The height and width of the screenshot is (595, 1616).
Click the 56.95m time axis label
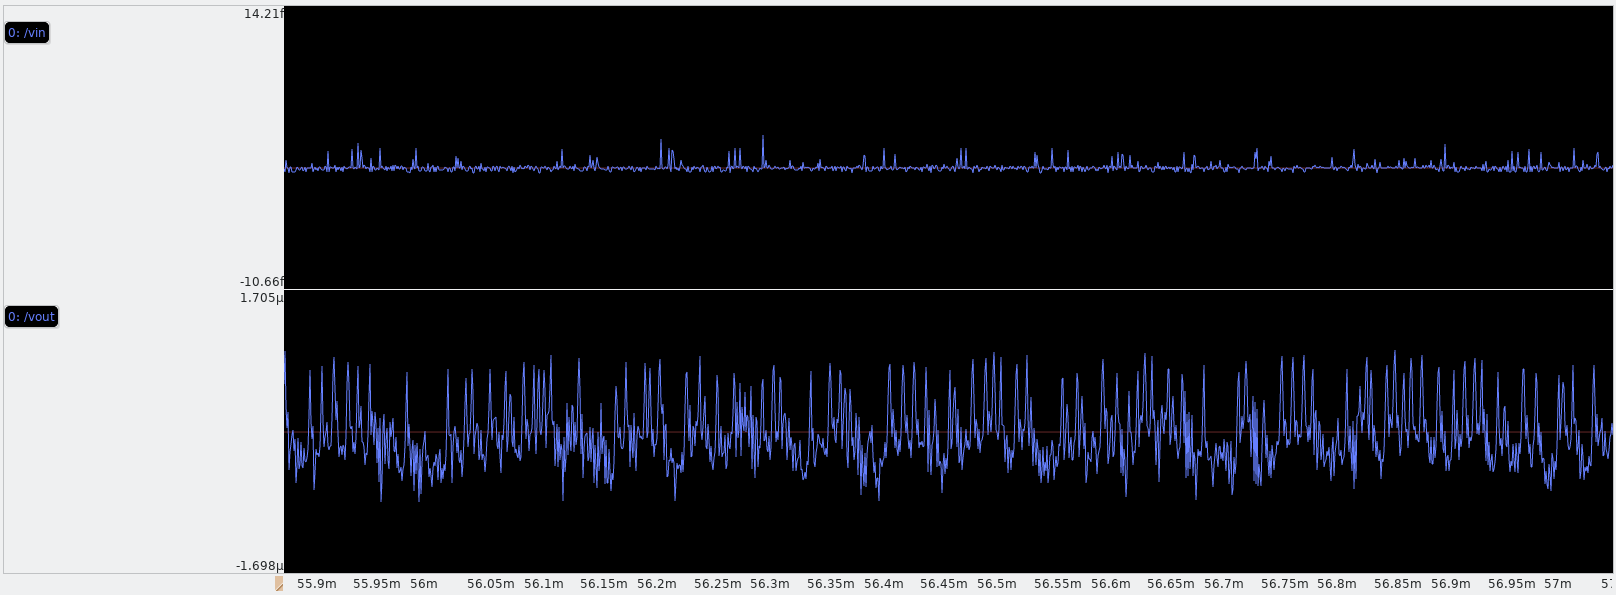click(x=1512, y=584)
